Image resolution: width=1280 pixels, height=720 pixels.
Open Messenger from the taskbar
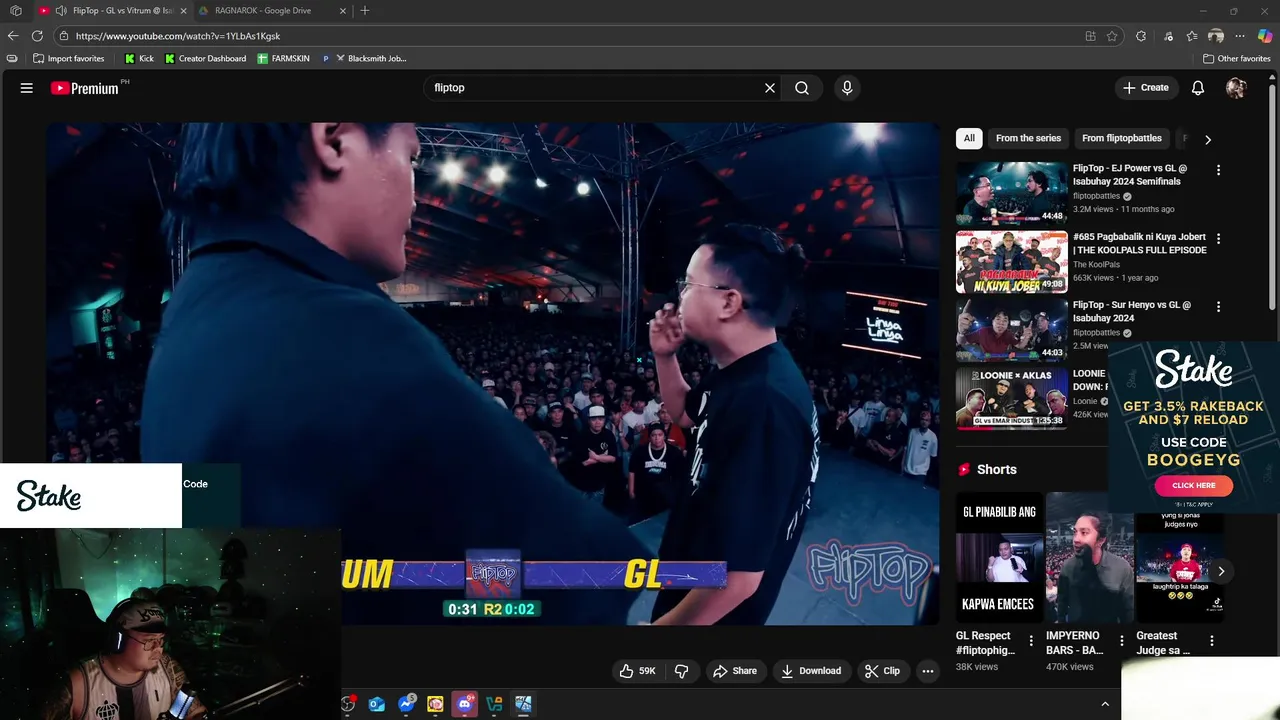click(406, 704)
